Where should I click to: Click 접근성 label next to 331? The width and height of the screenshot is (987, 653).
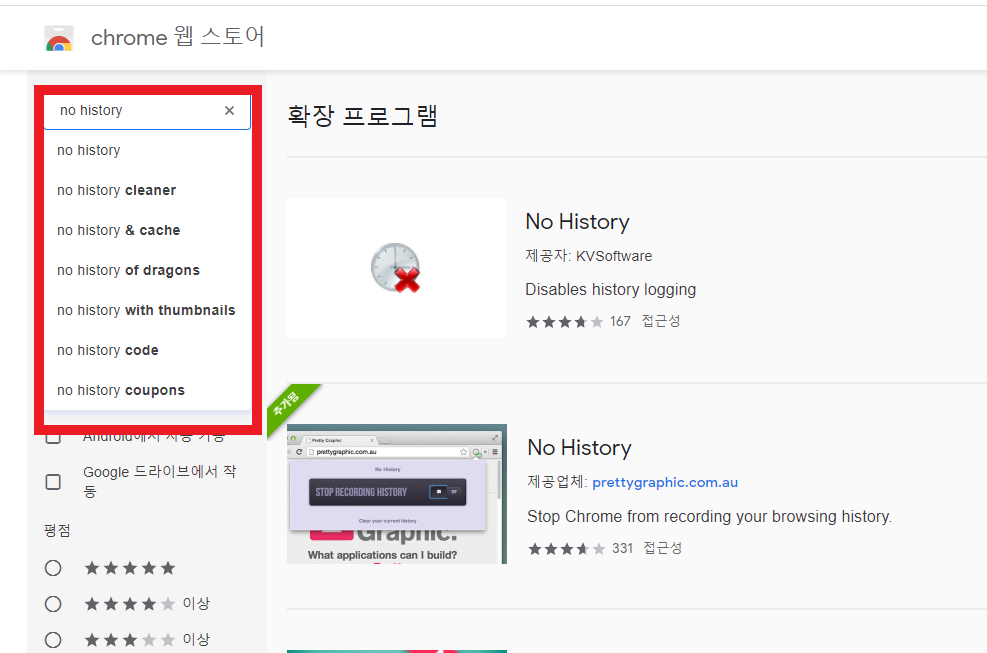(663, 548)
